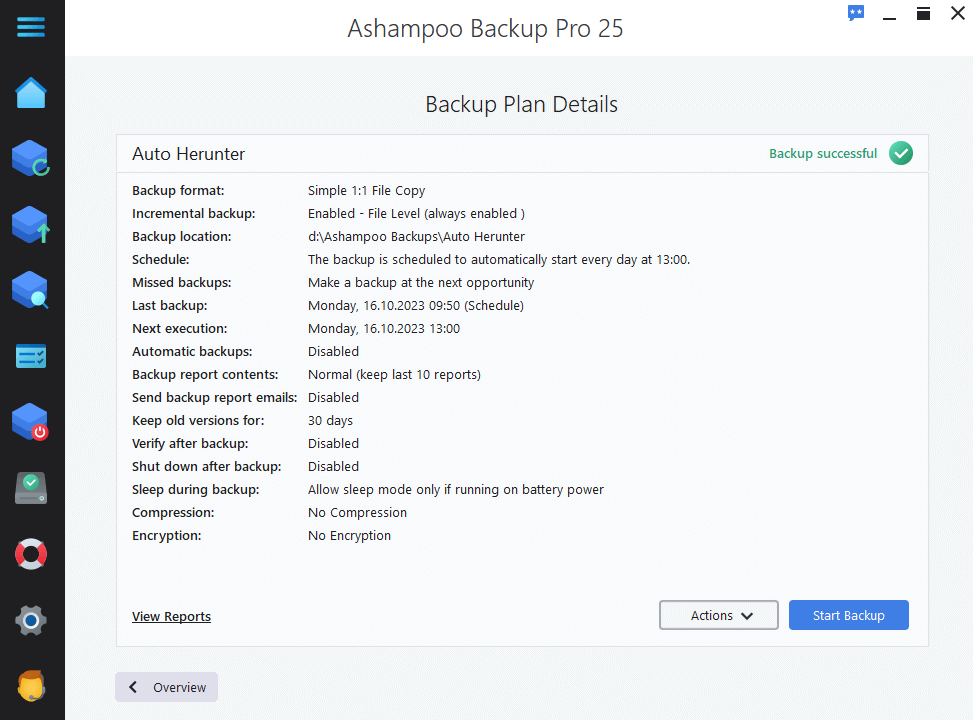Select the shutdown-after-backup cube icon
Viewport: 973px width, 720px height.
(x=31, y=421)
